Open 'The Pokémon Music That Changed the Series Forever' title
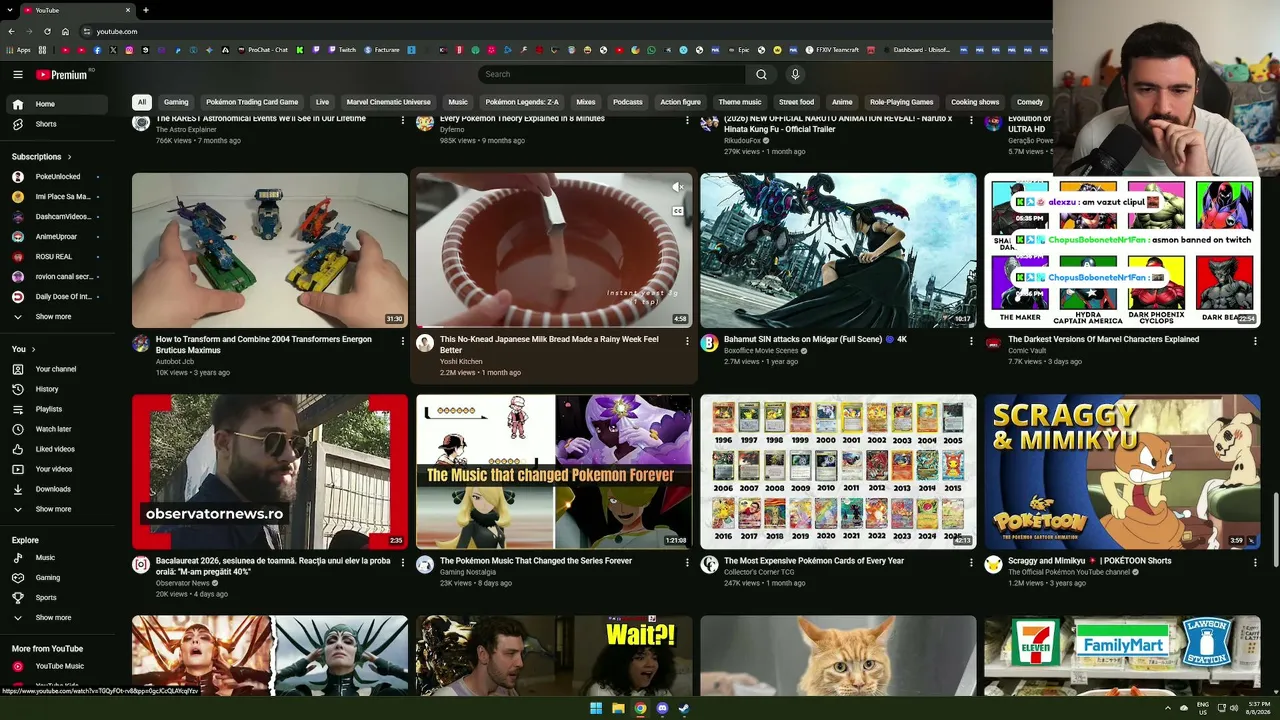1280x720 pixels. click(x=536, y=561)
